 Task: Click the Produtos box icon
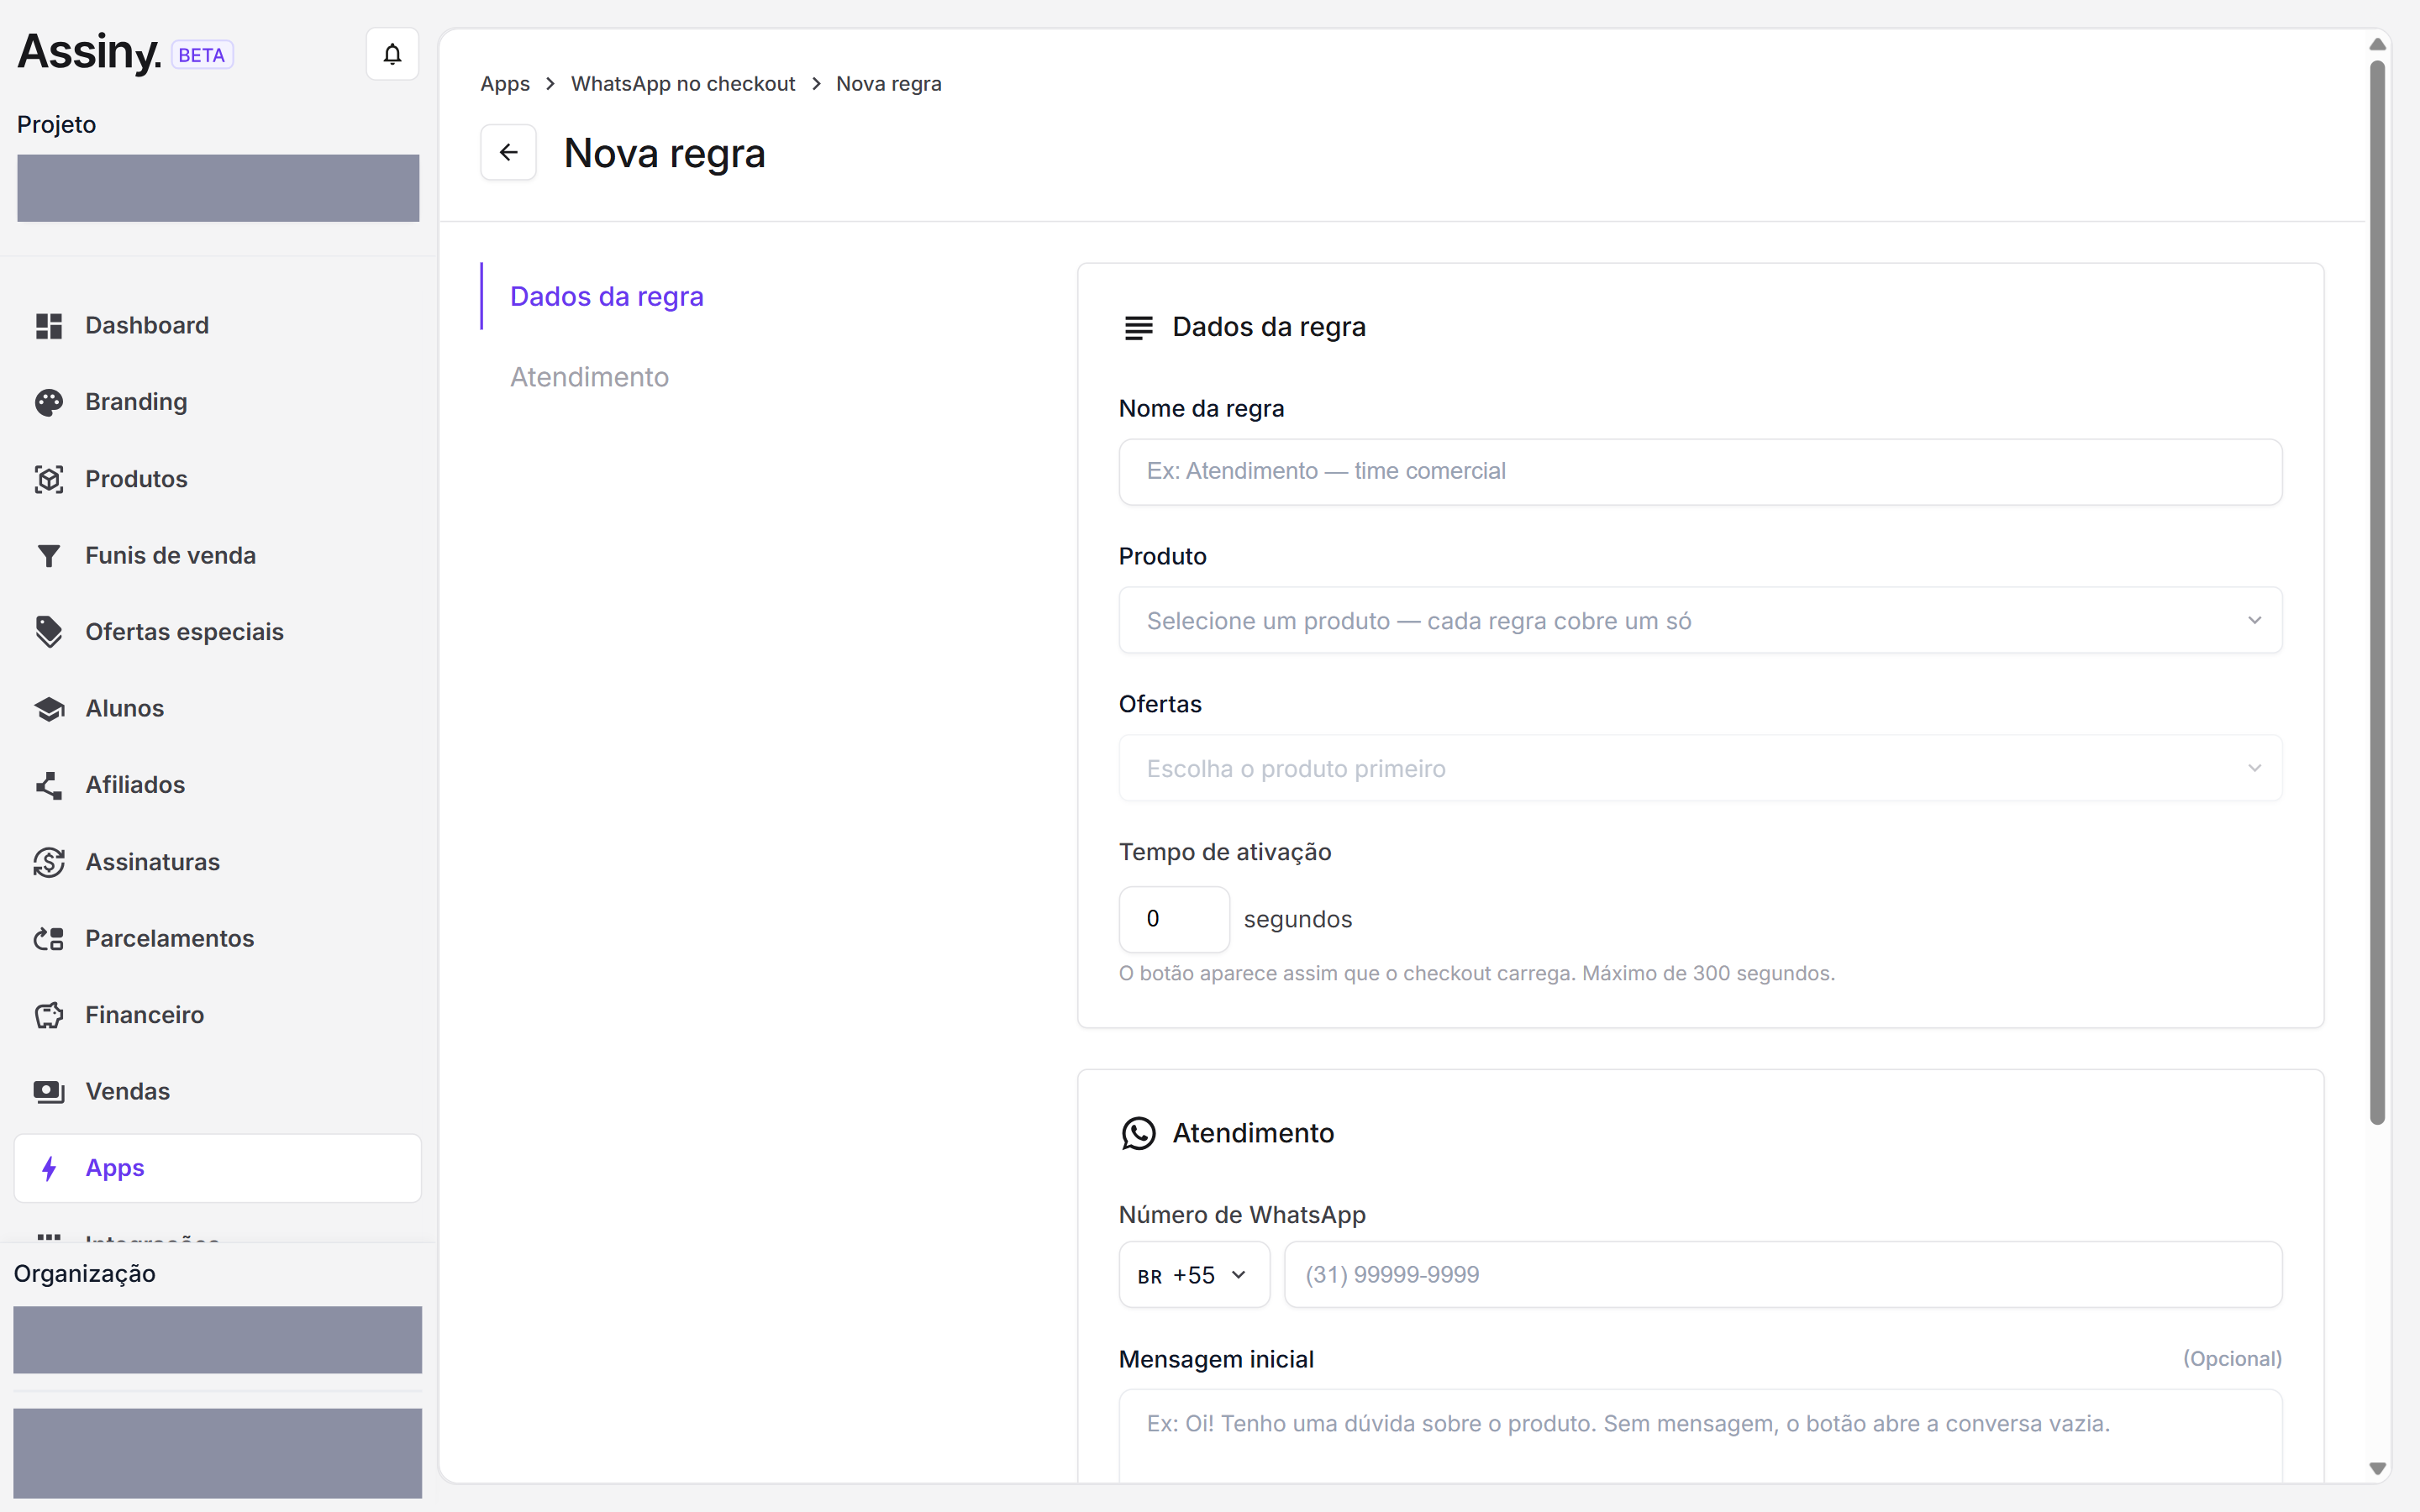49,479
